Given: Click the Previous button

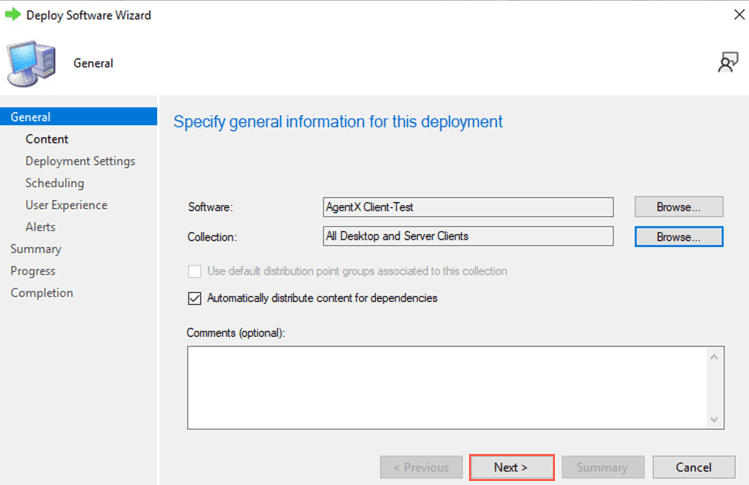Looking at the screenshot, I should [421, 467].
